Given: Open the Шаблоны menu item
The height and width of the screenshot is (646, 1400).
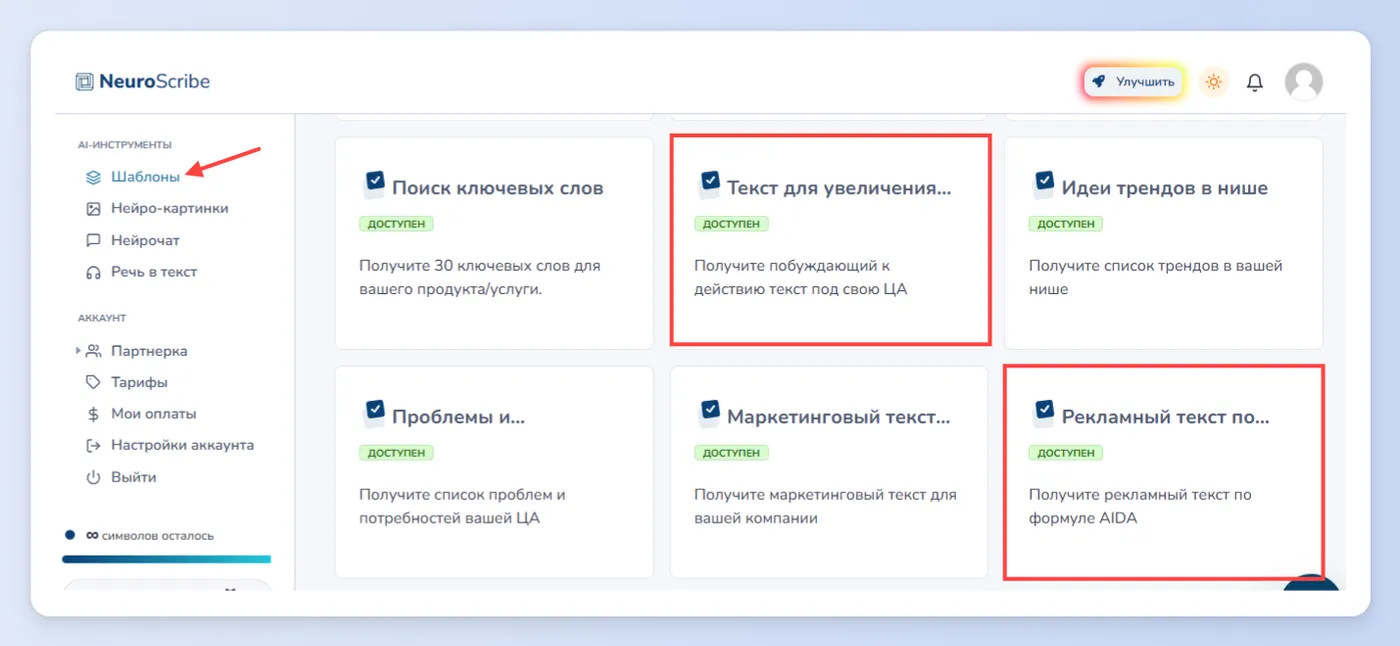Looking at the screenshot, I should coord(146,177).
